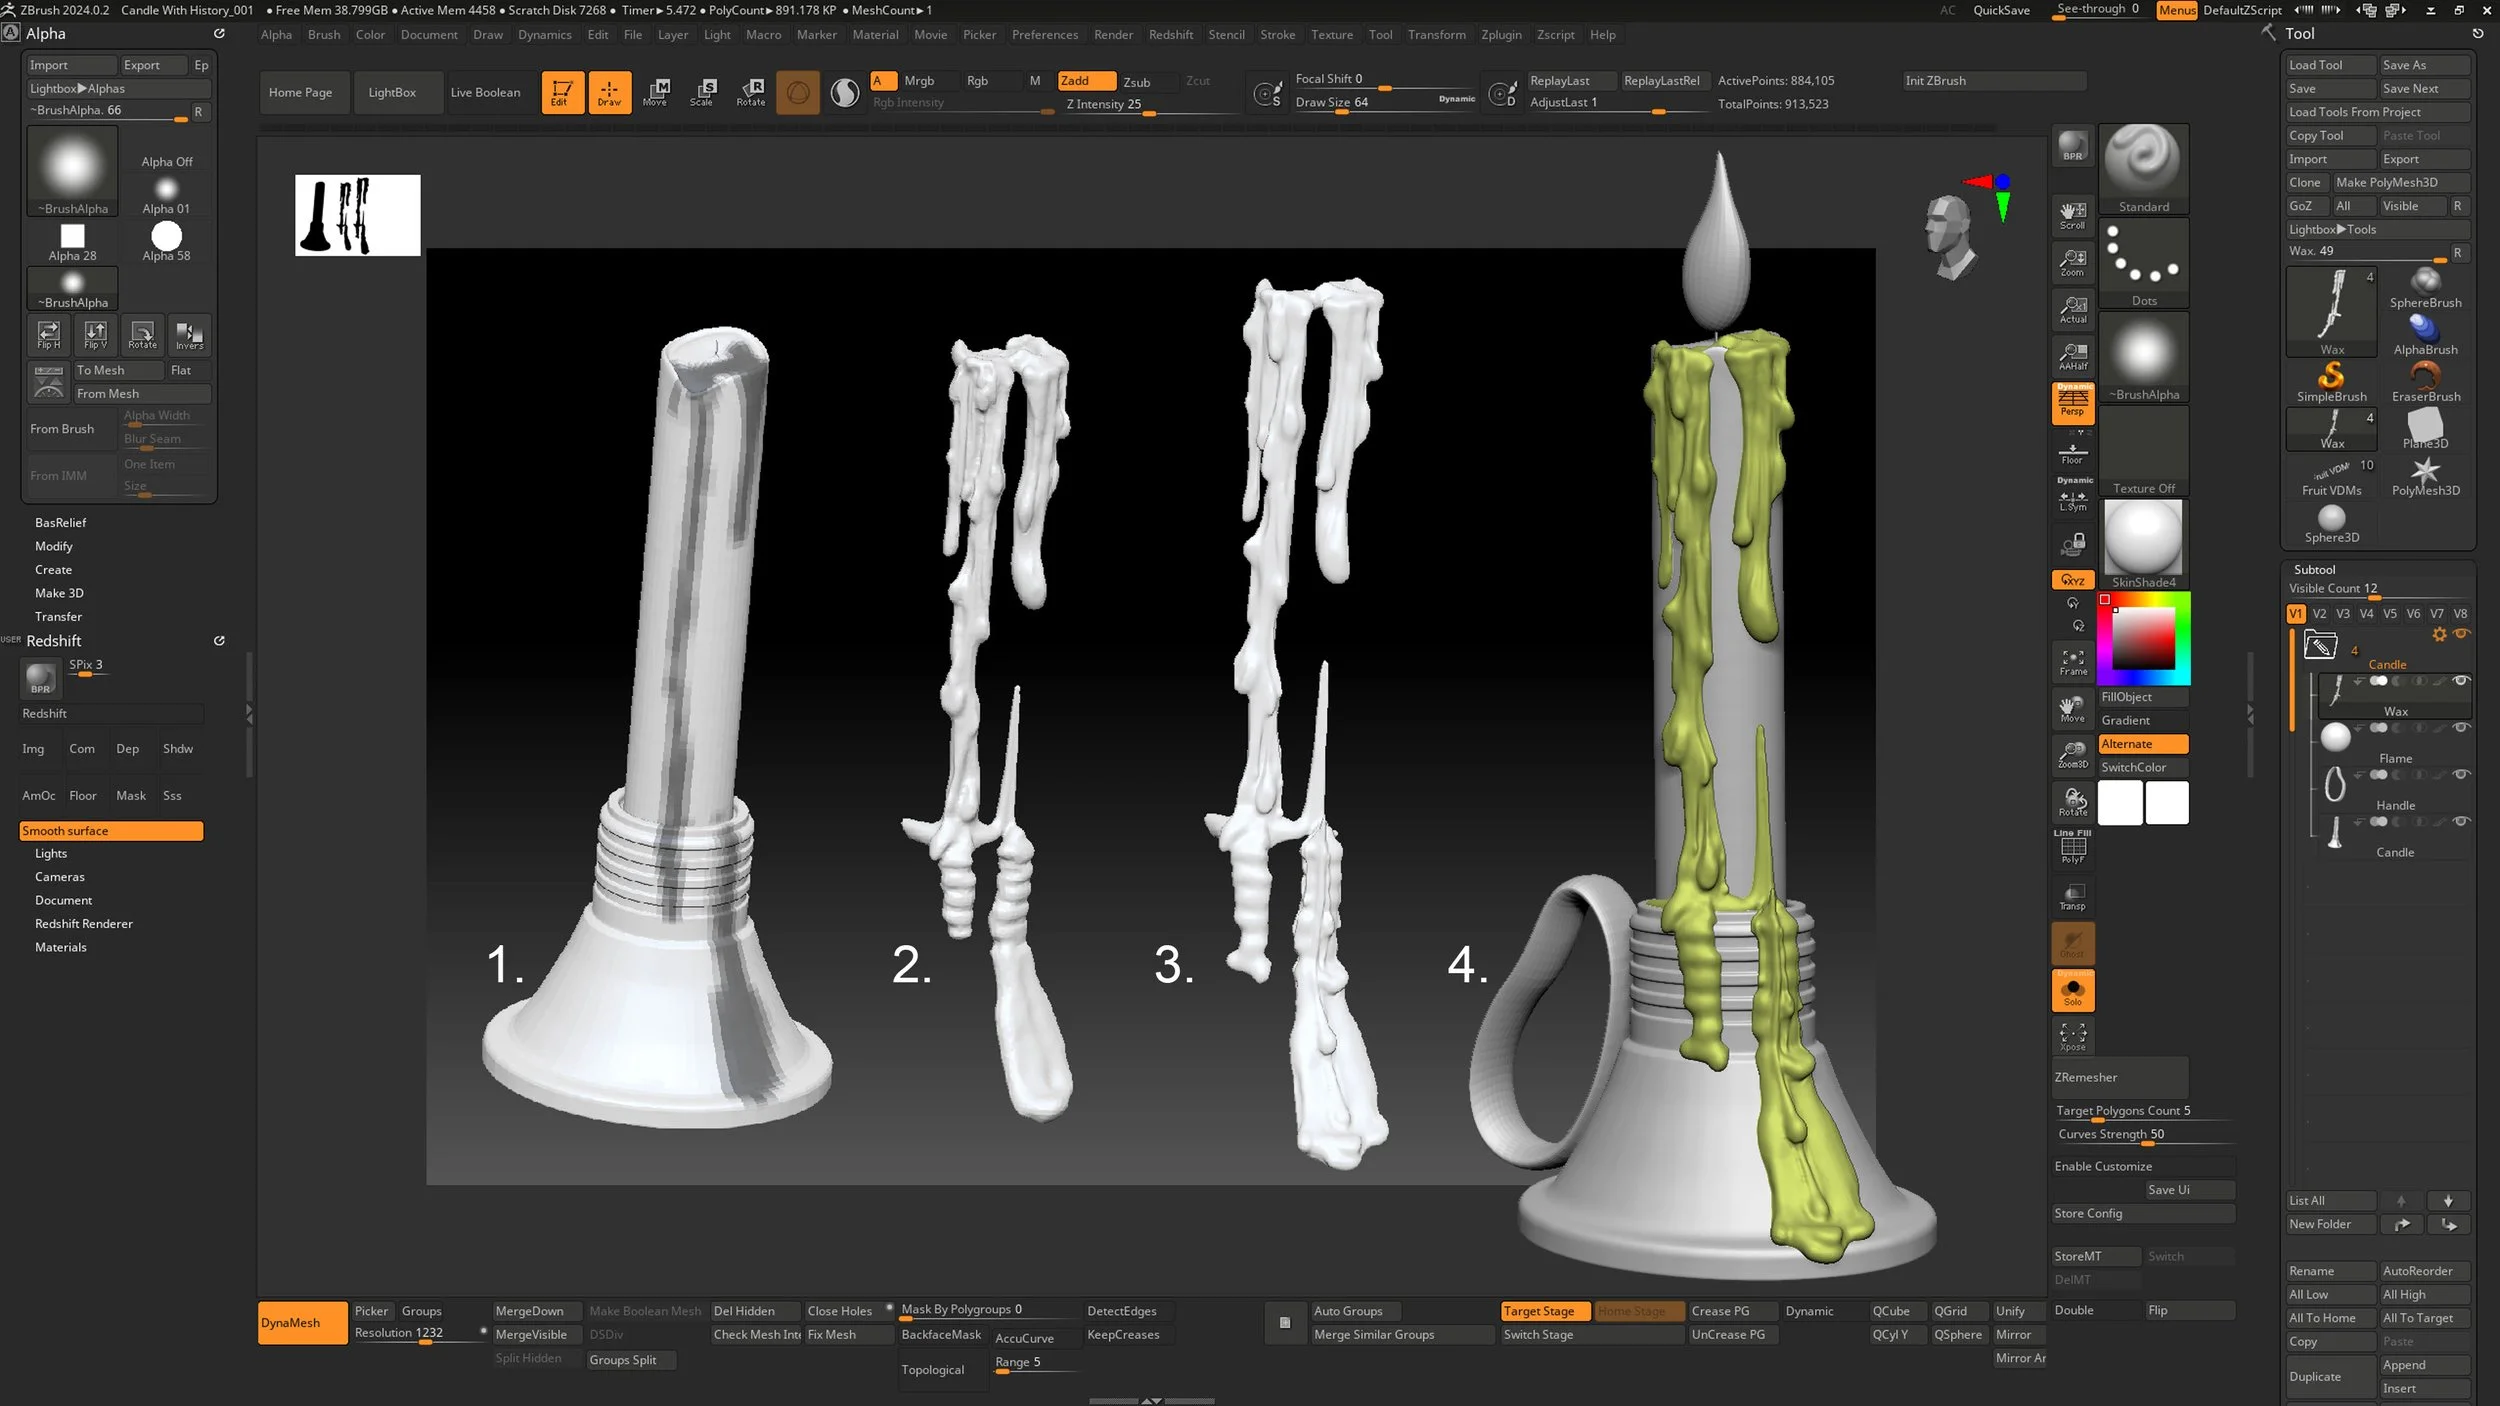Collapse the Subtool panel header
Image resolution: width=2500 pixels, height=1406 pixels.
tap(2314, 569)
